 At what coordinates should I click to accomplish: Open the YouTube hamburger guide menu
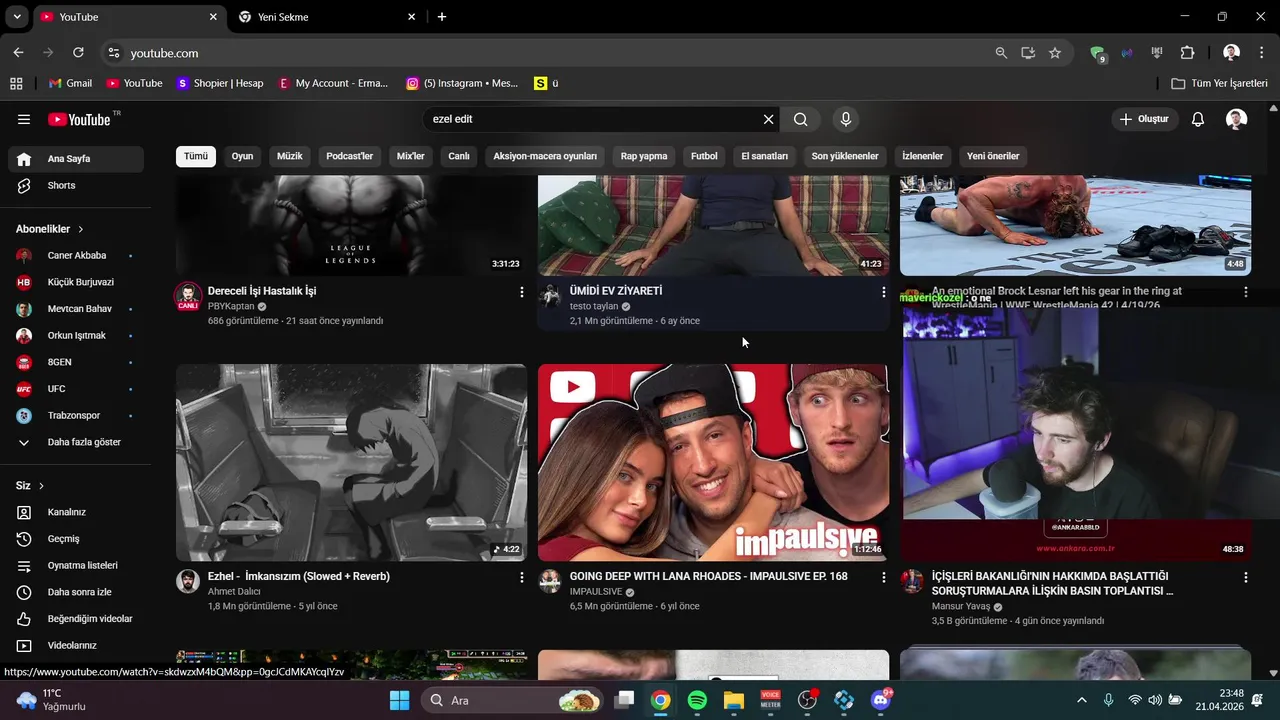coord(24,119)
